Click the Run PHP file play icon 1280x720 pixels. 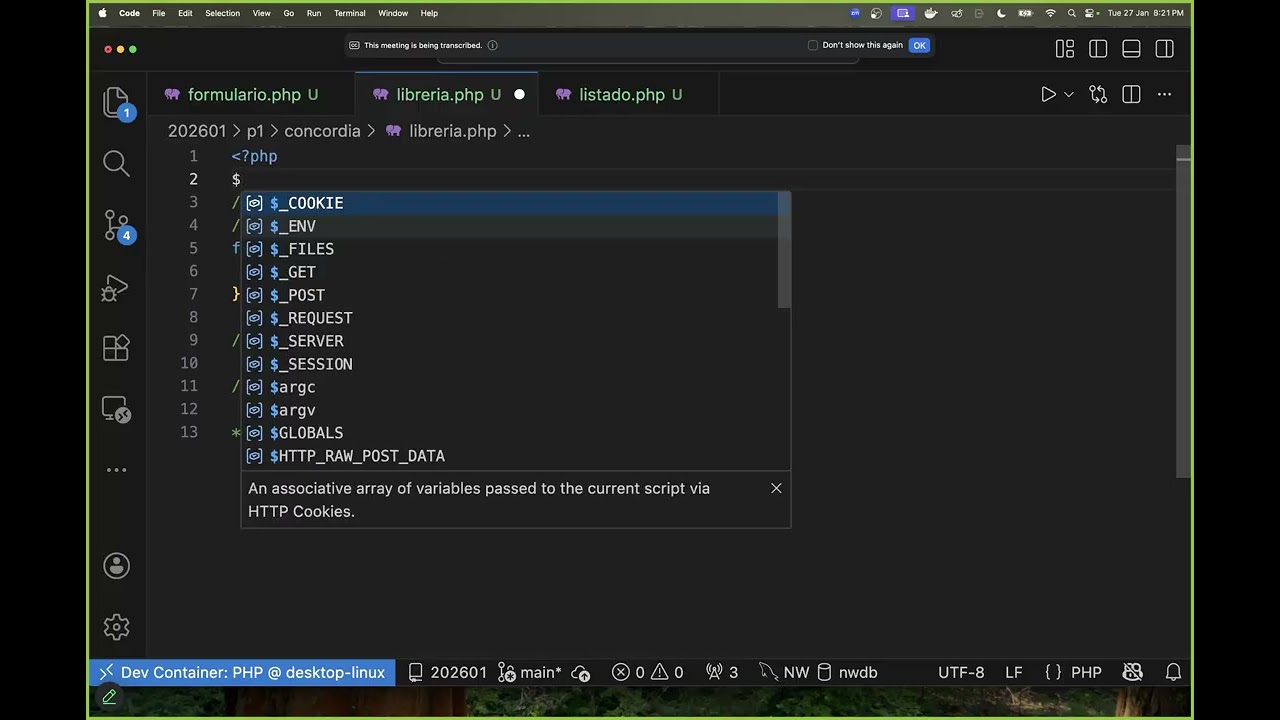point(1048,94)
